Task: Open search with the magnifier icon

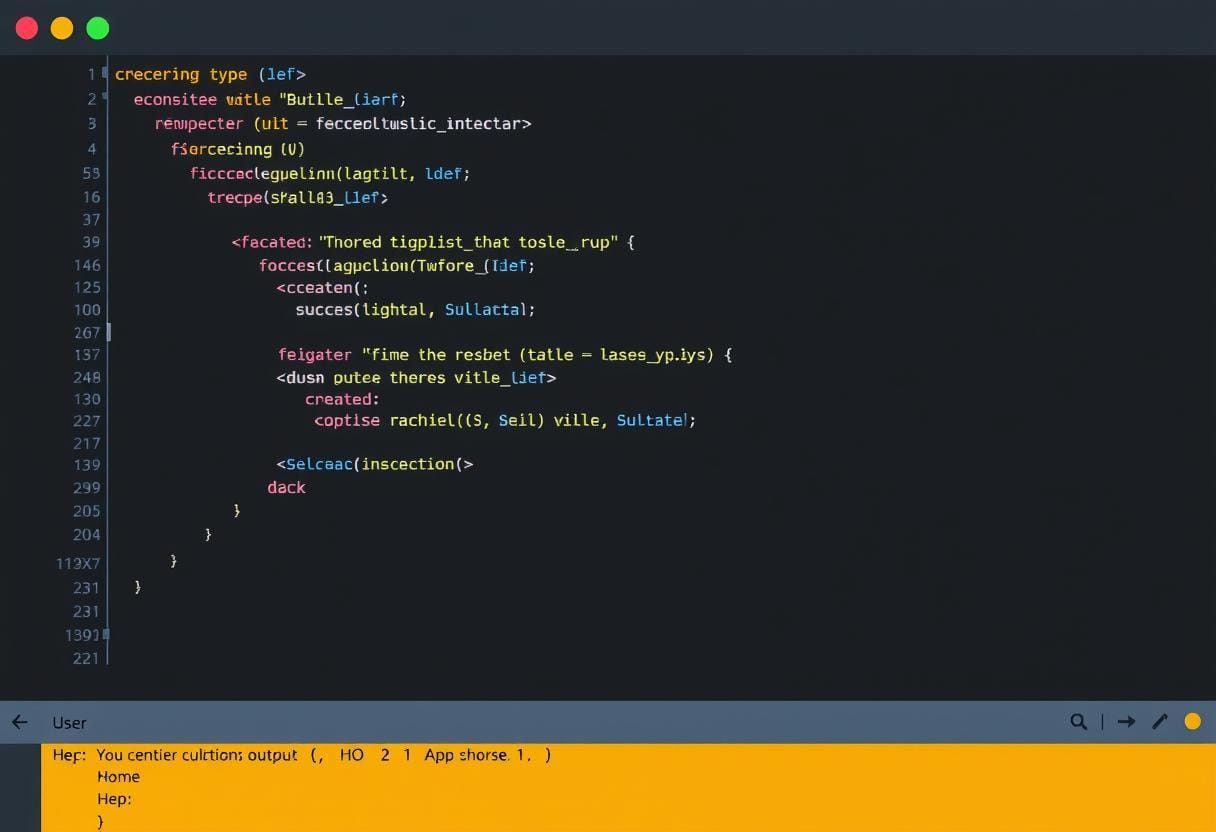Action: pos(1078,721)
